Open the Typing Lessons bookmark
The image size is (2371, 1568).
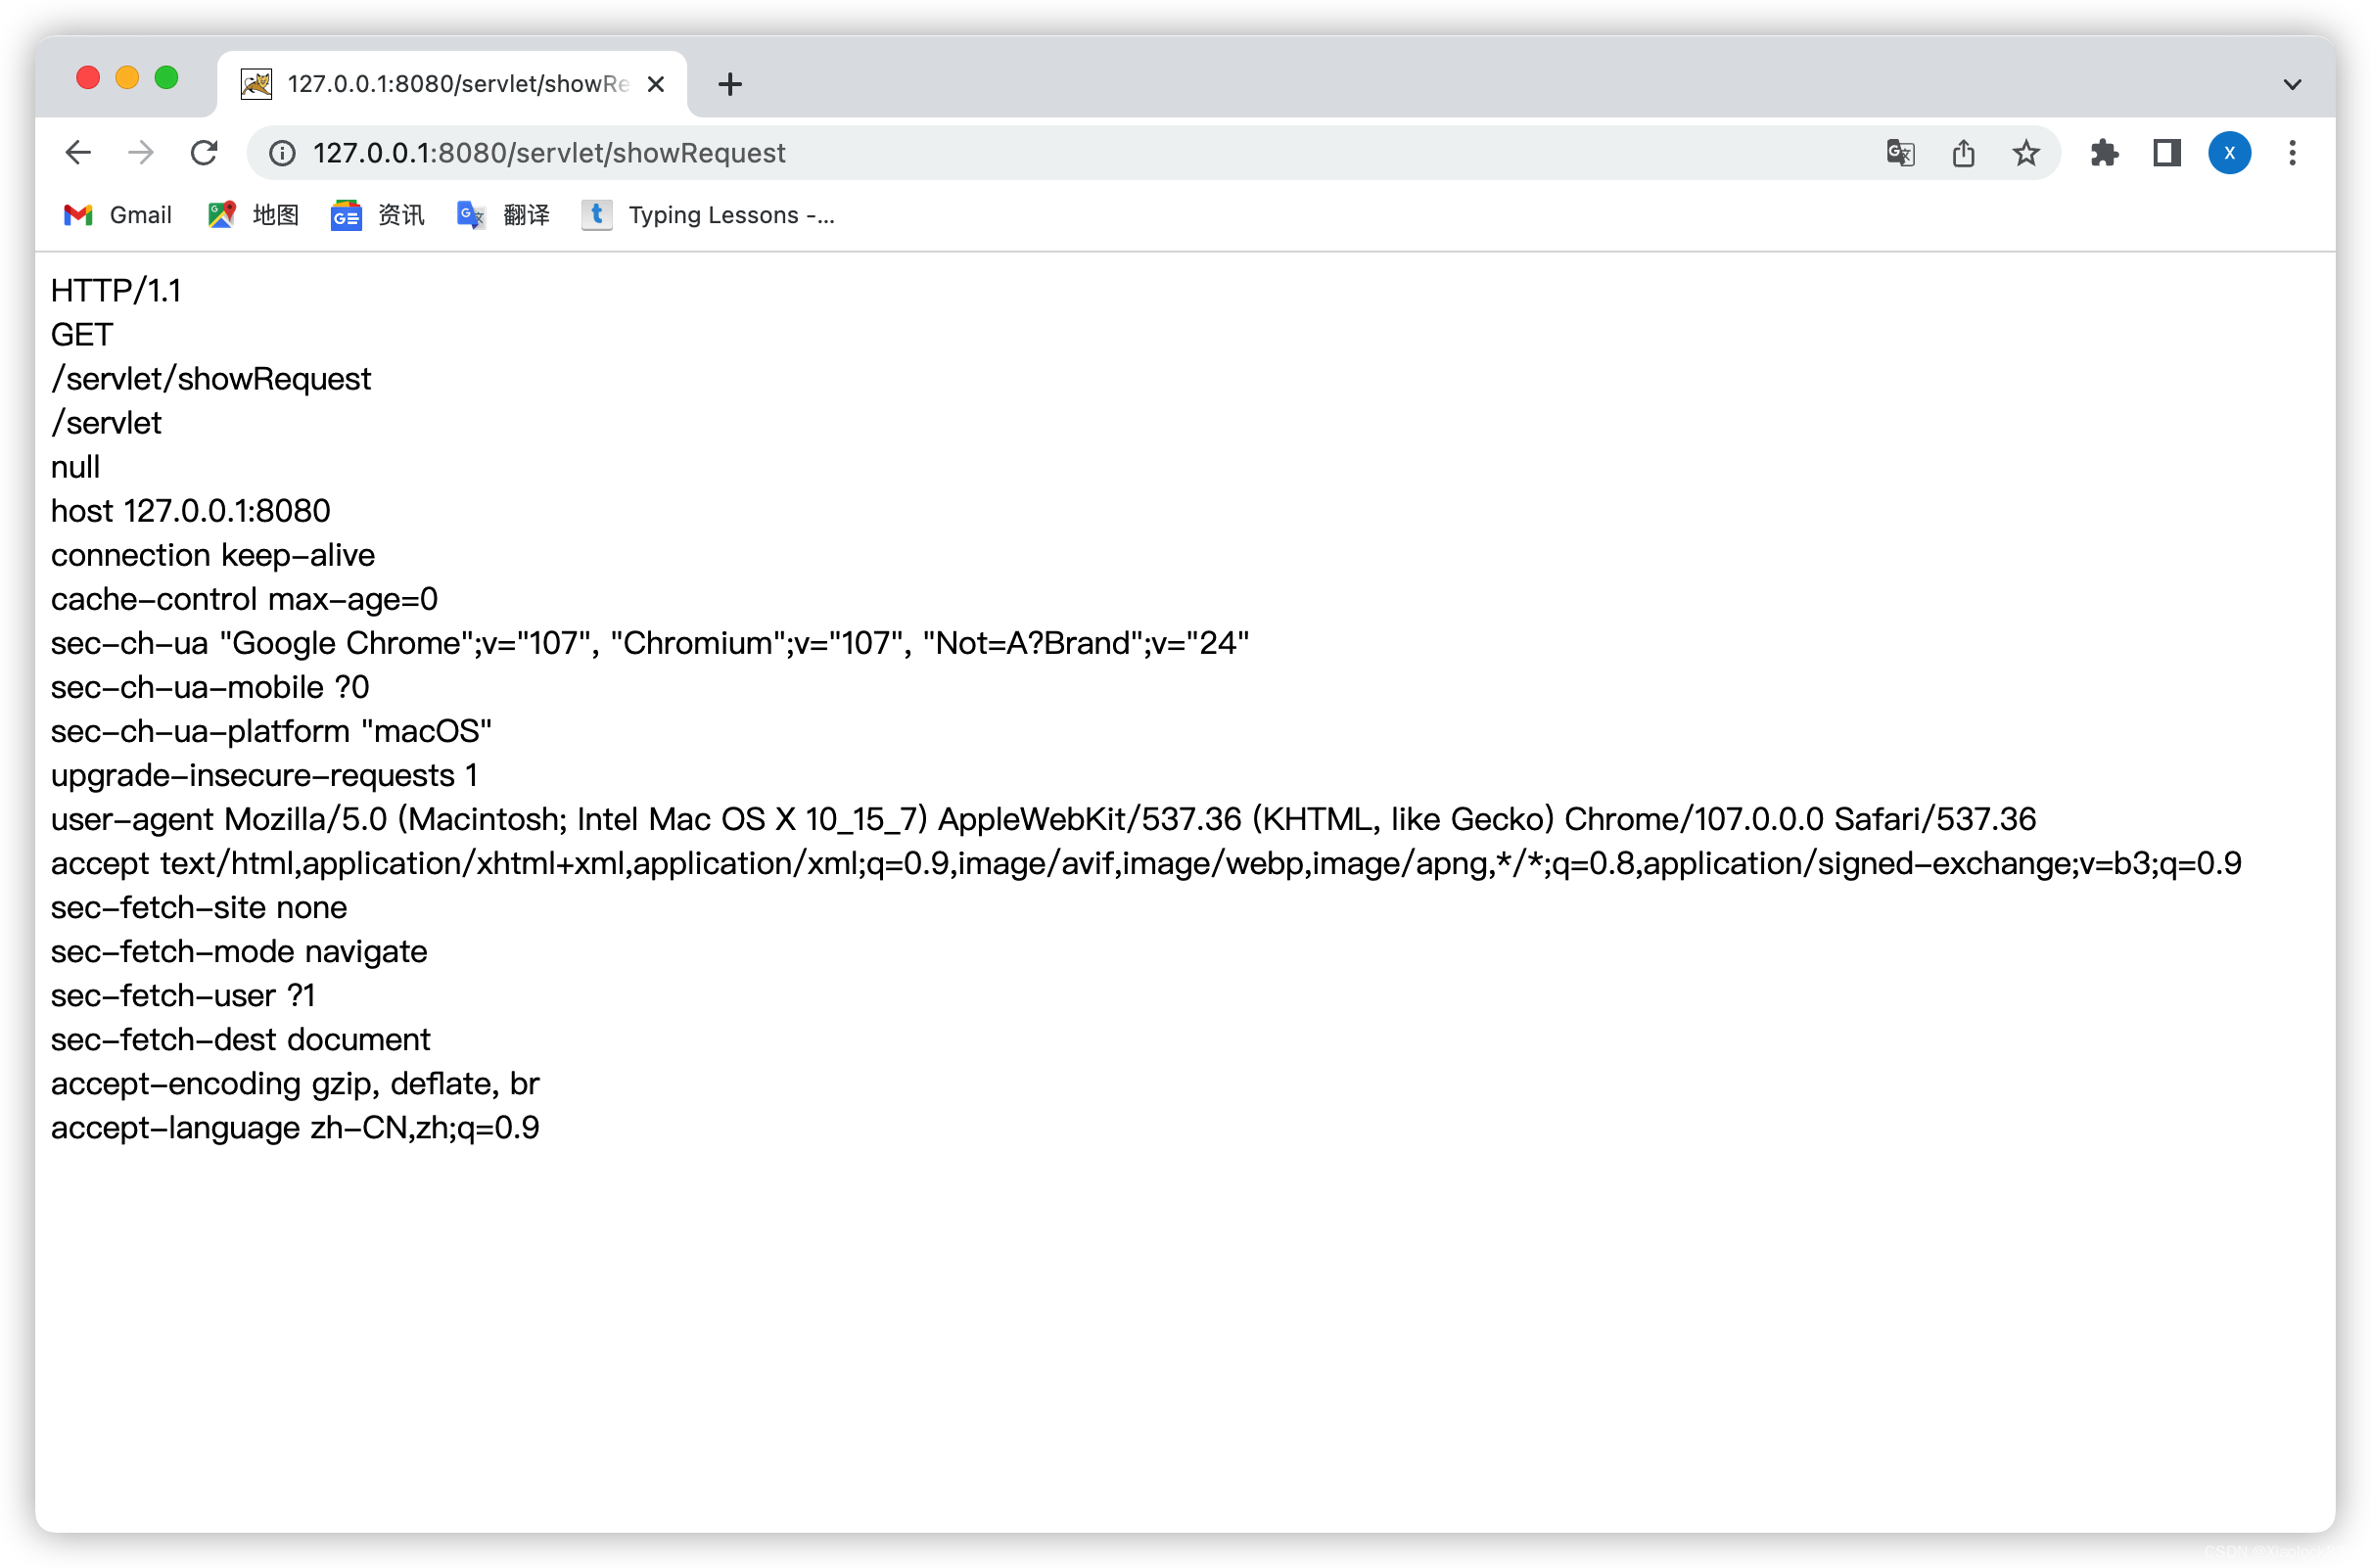click(x=708, y=215)
